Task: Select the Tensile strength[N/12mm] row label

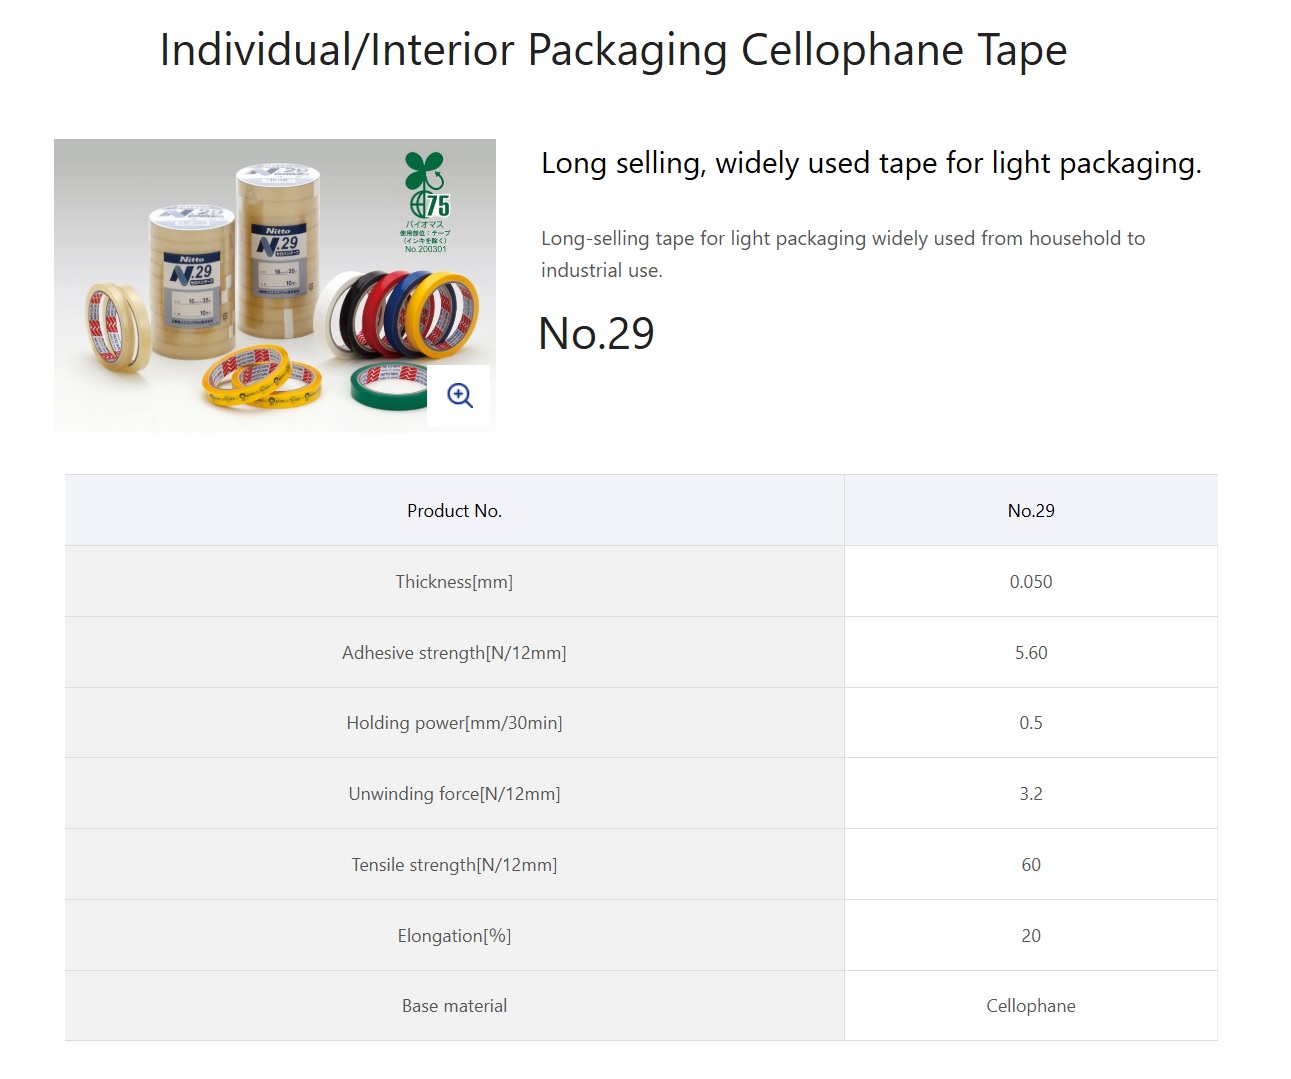Action: coord(454,864)
